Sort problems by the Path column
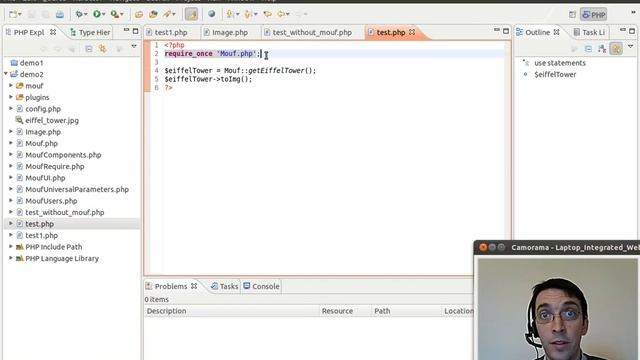640x360 pixels. click(x=407, y=311)
